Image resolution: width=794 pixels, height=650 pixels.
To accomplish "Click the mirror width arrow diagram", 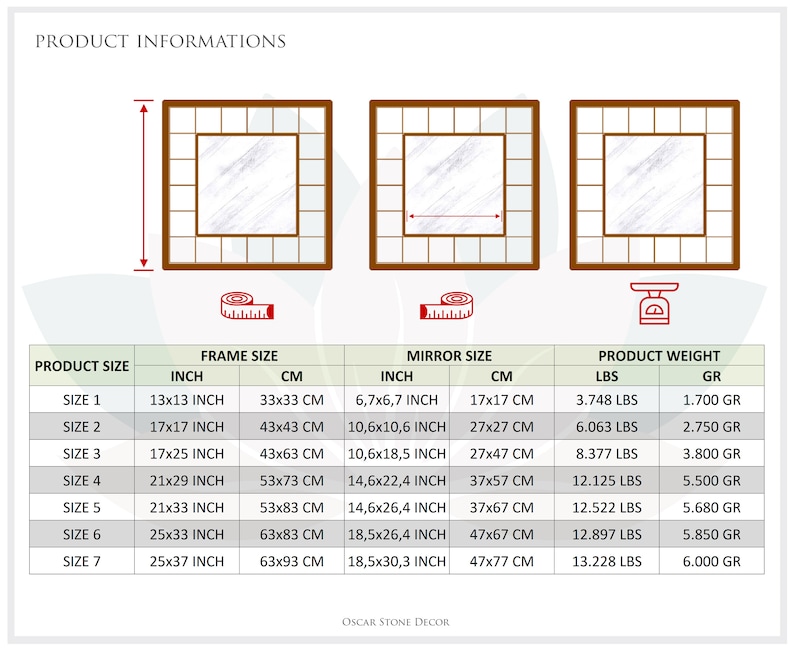I will 454,185.
